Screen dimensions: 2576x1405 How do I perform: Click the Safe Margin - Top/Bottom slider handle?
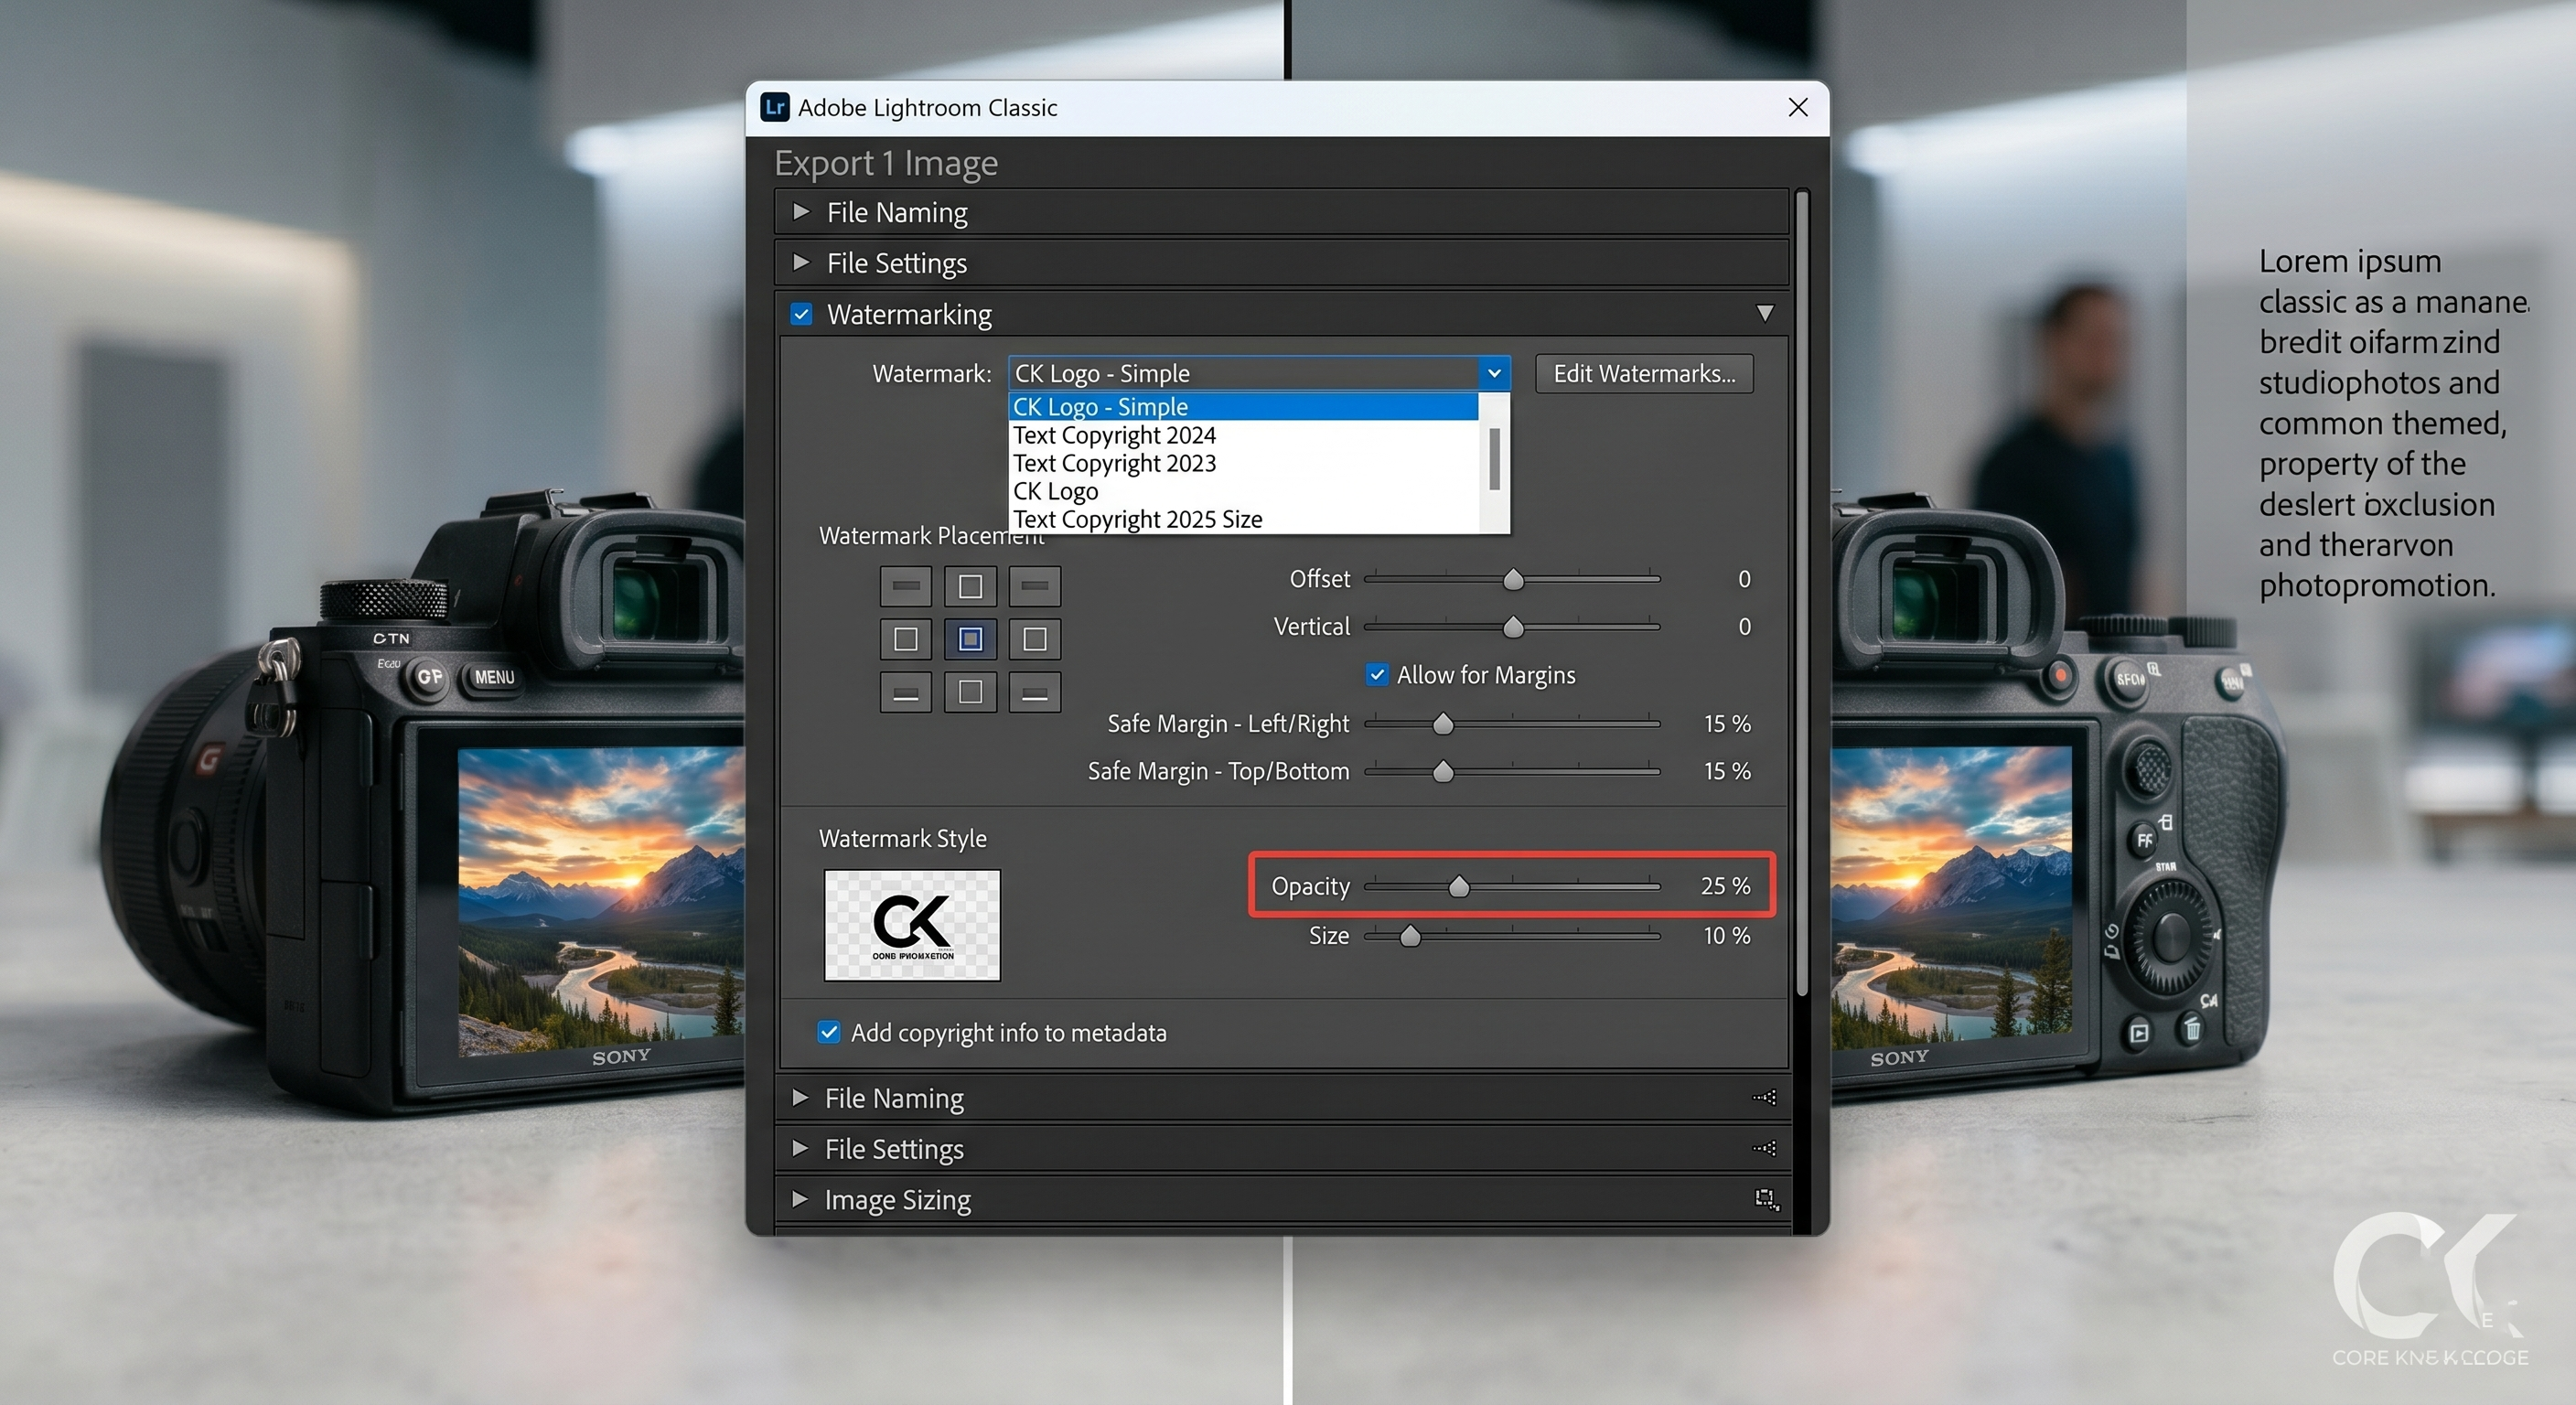pyautogui.click(x=1443, y=772)
